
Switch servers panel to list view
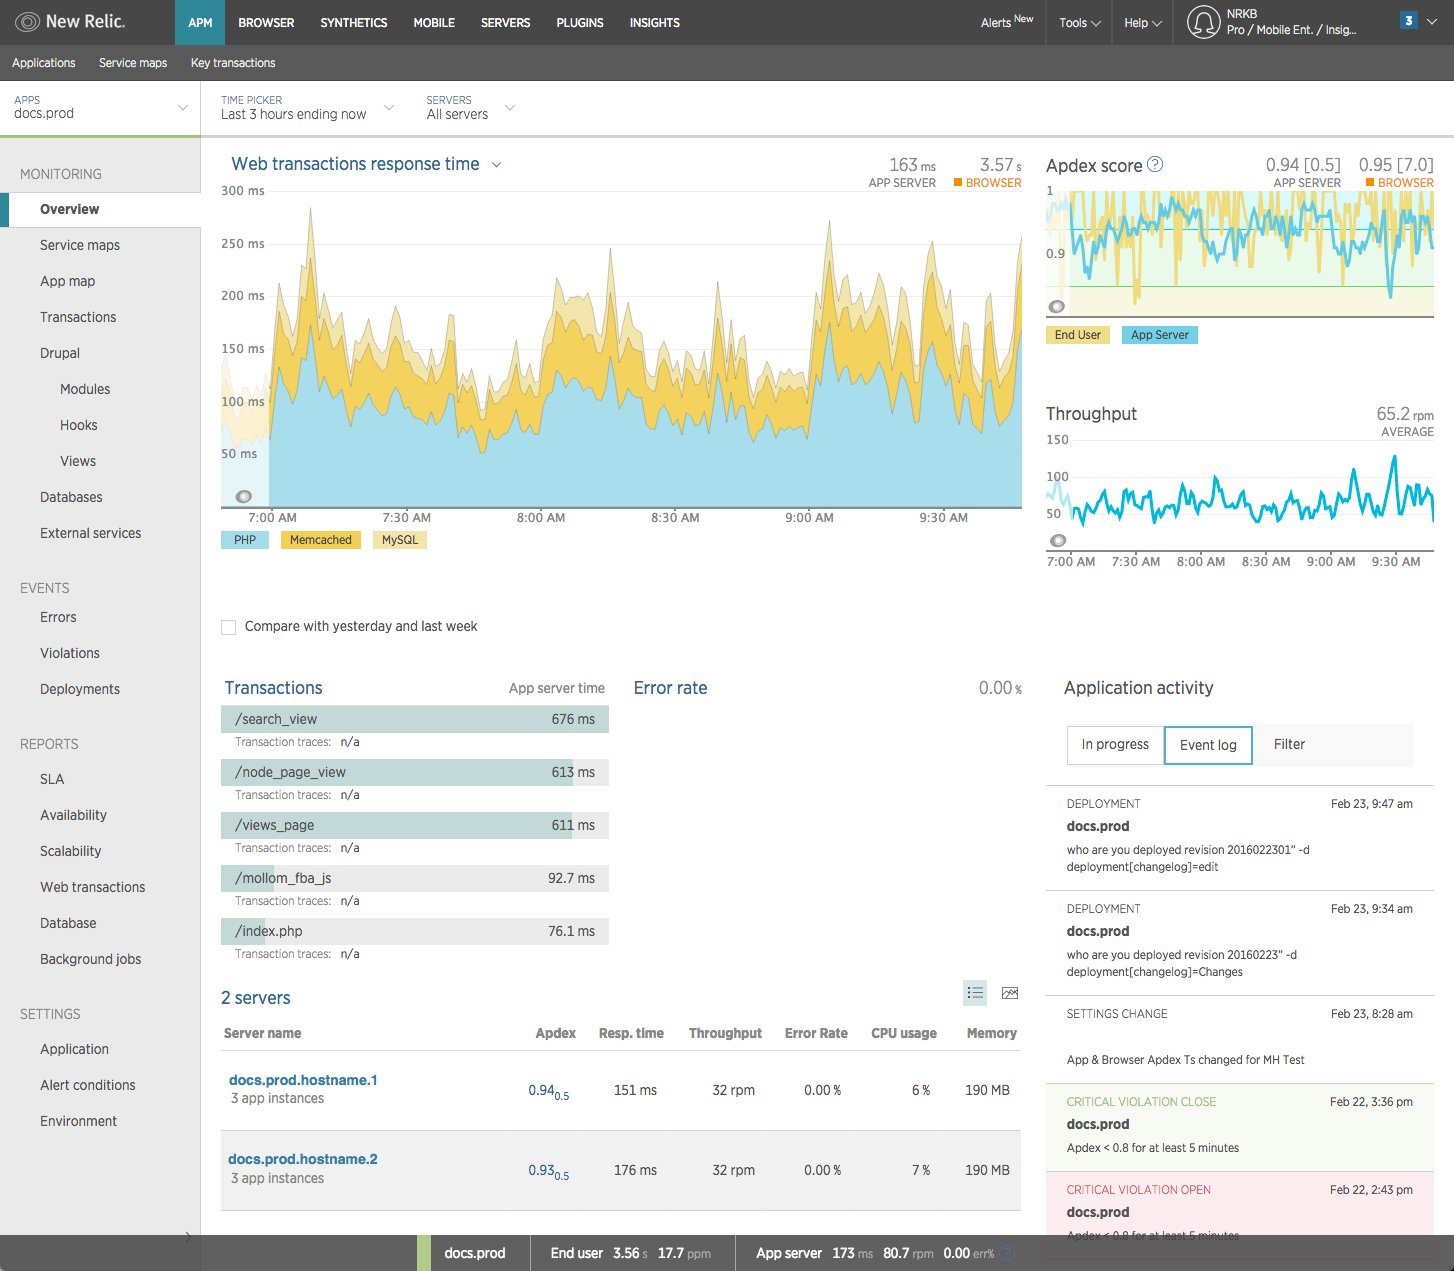975,992
